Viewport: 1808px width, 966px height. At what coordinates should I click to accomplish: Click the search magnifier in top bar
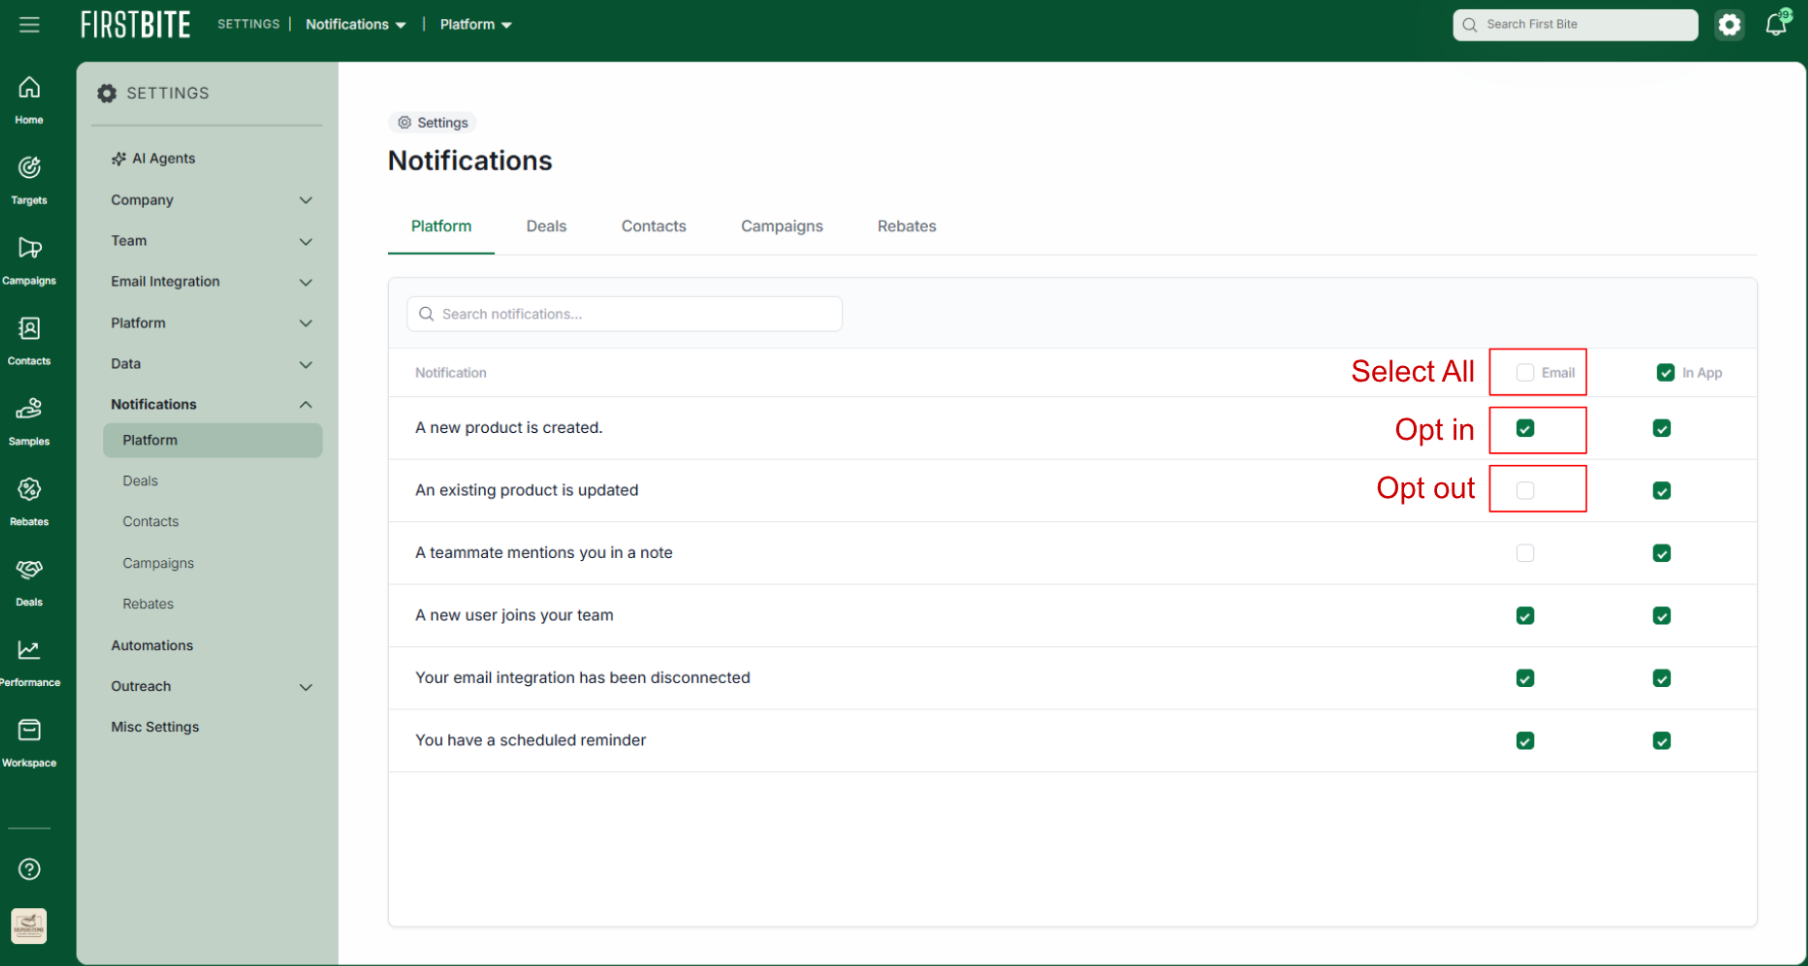point(1469,24)
